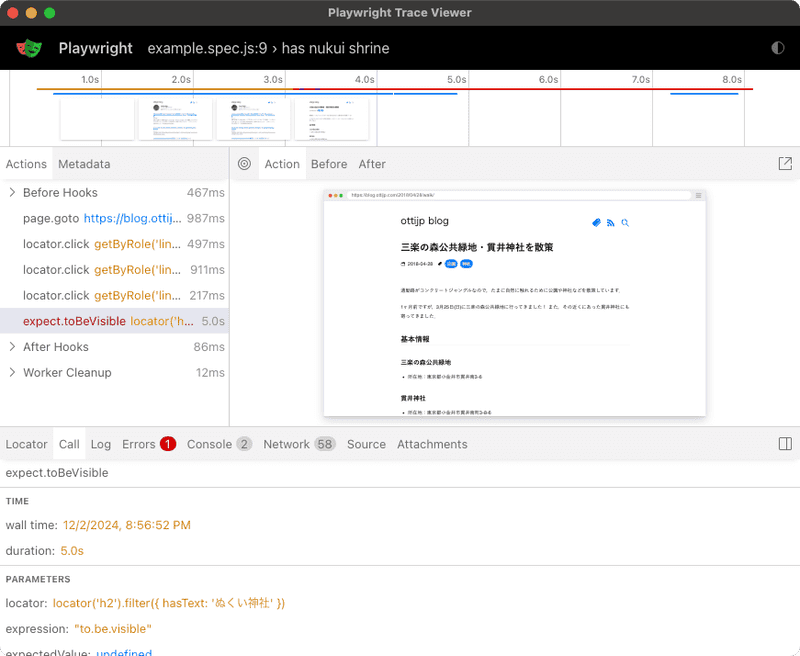Click the Errors count badge 1

[x=168, y=444]
